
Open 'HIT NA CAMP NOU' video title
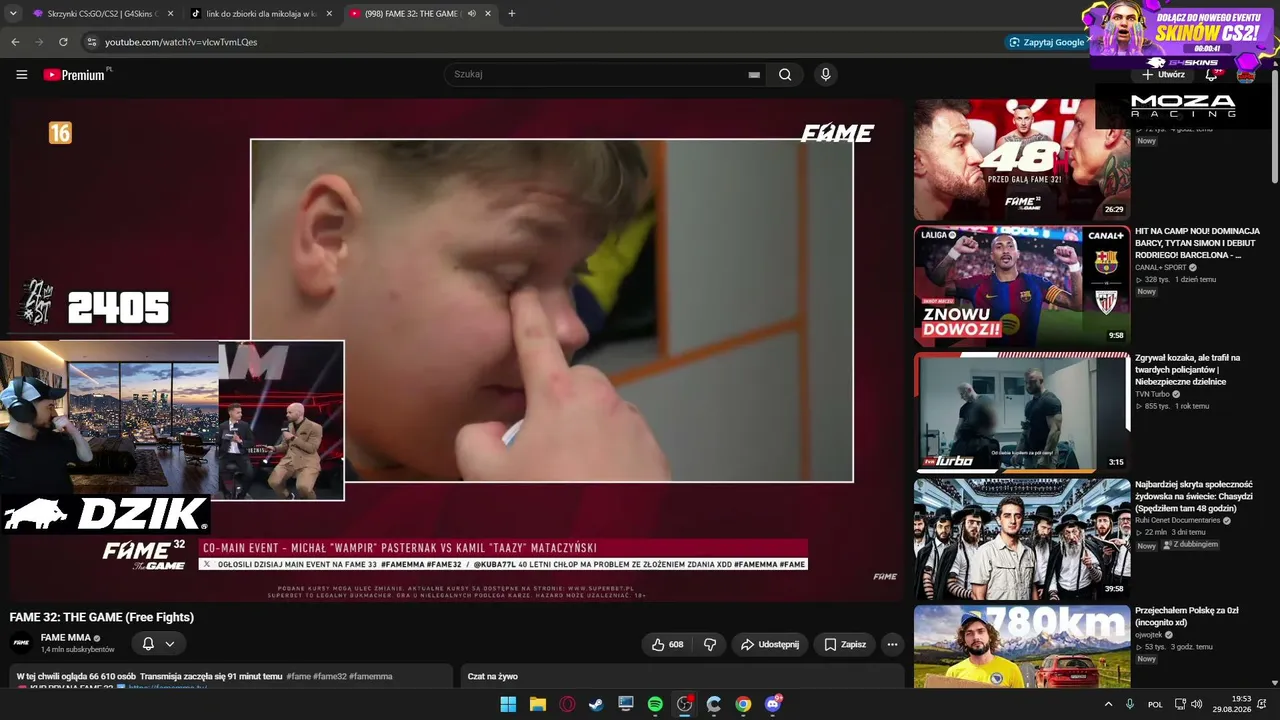click(x=1197, y=243)
